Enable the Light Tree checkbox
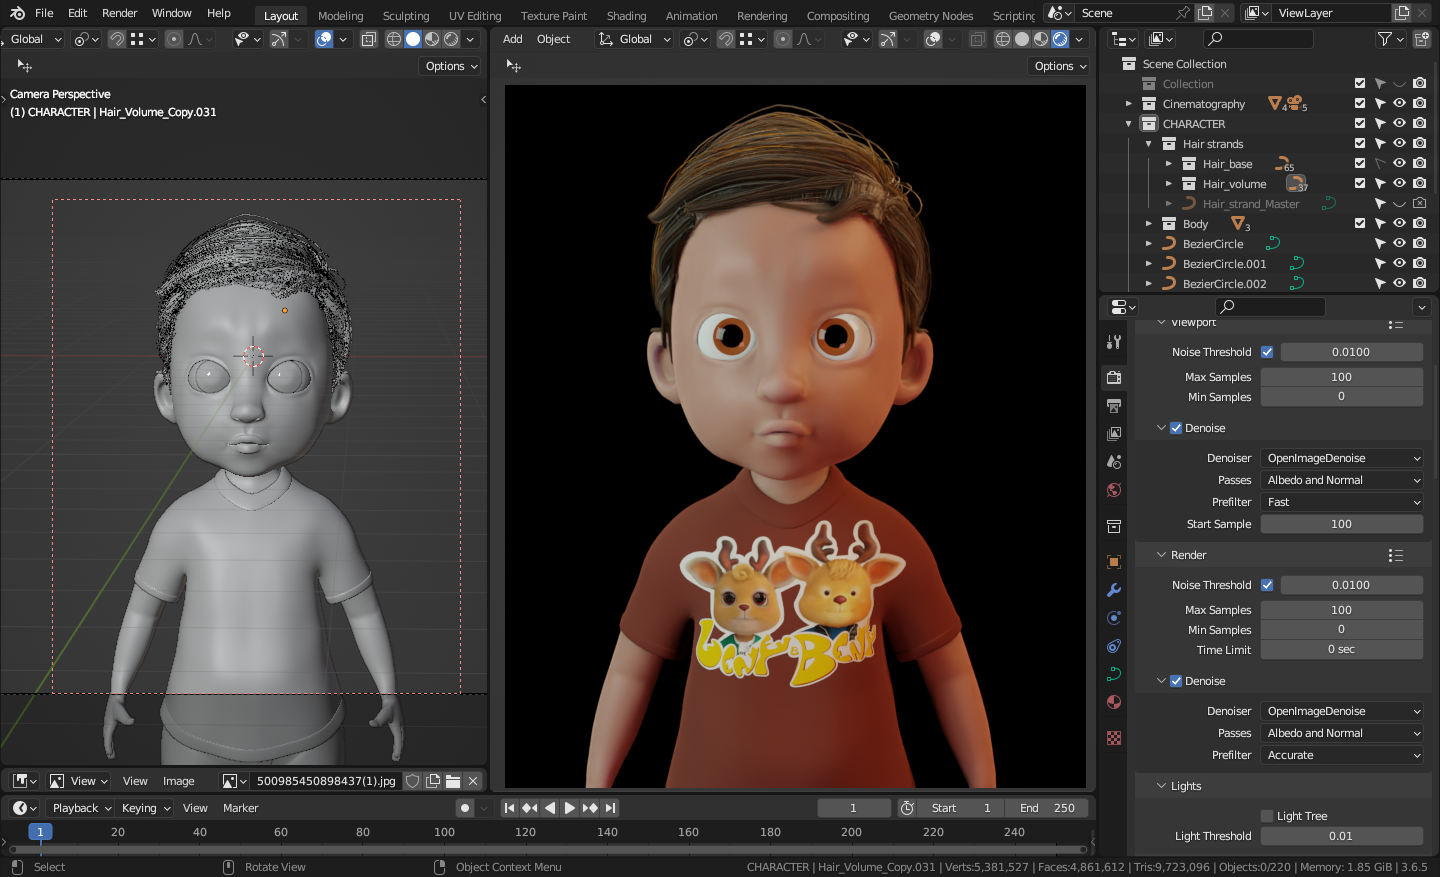Screen dimensions: 1440x877 (1267, 816)
